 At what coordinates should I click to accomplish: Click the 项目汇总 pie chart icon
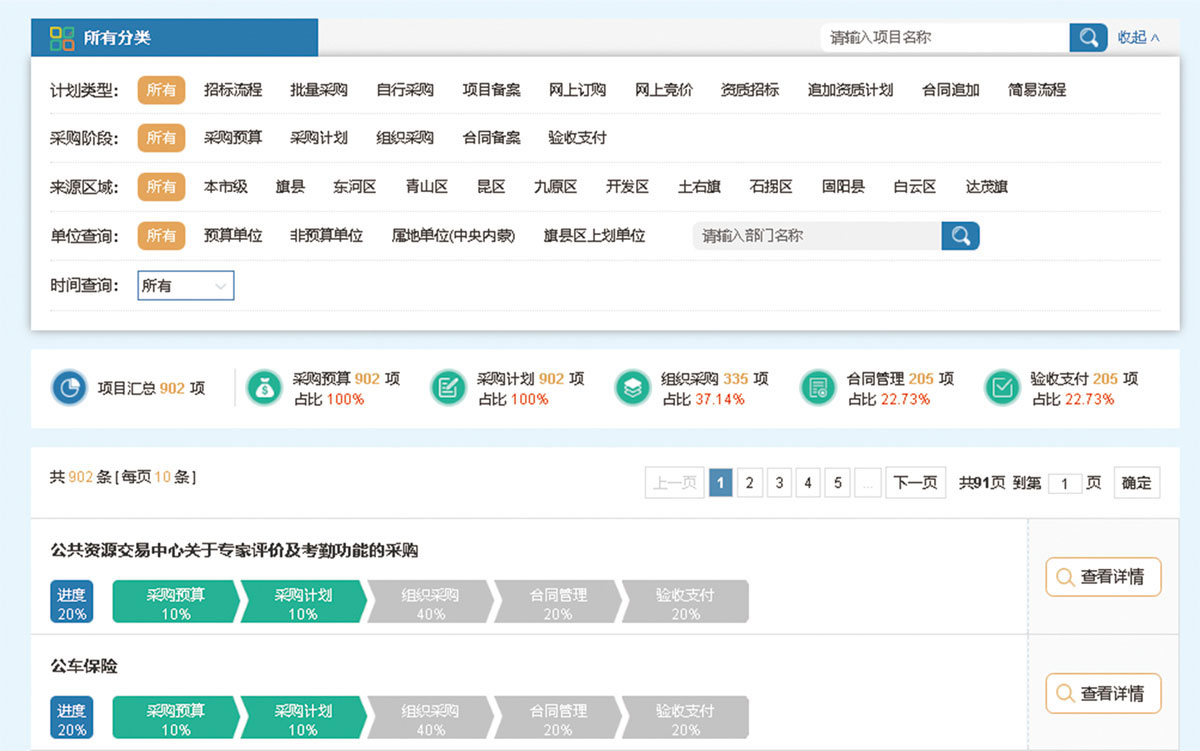[70, 388]
